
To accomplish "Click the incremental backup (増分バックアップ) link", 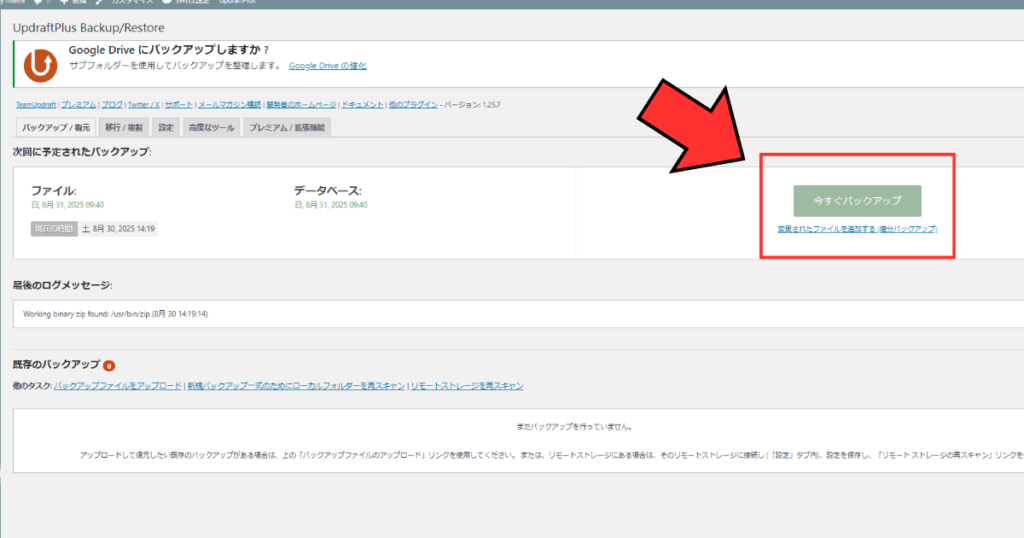I will (x=857, y=229).
